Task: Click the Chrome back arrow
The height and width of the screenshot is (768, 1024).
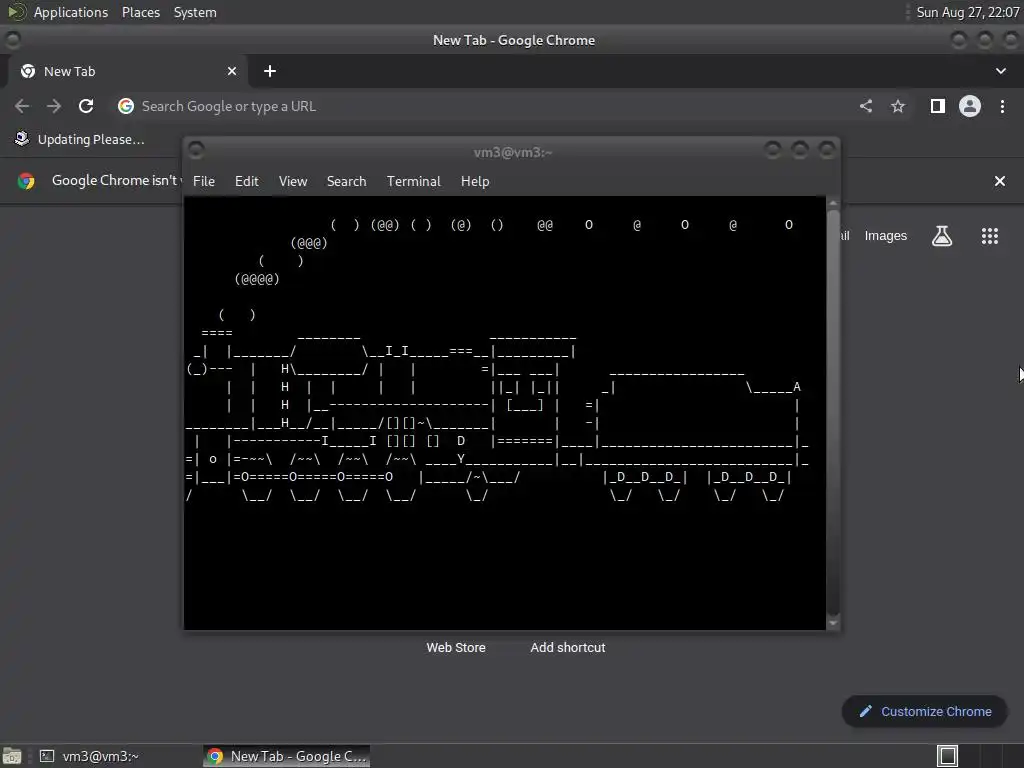Action: point(22,106)
